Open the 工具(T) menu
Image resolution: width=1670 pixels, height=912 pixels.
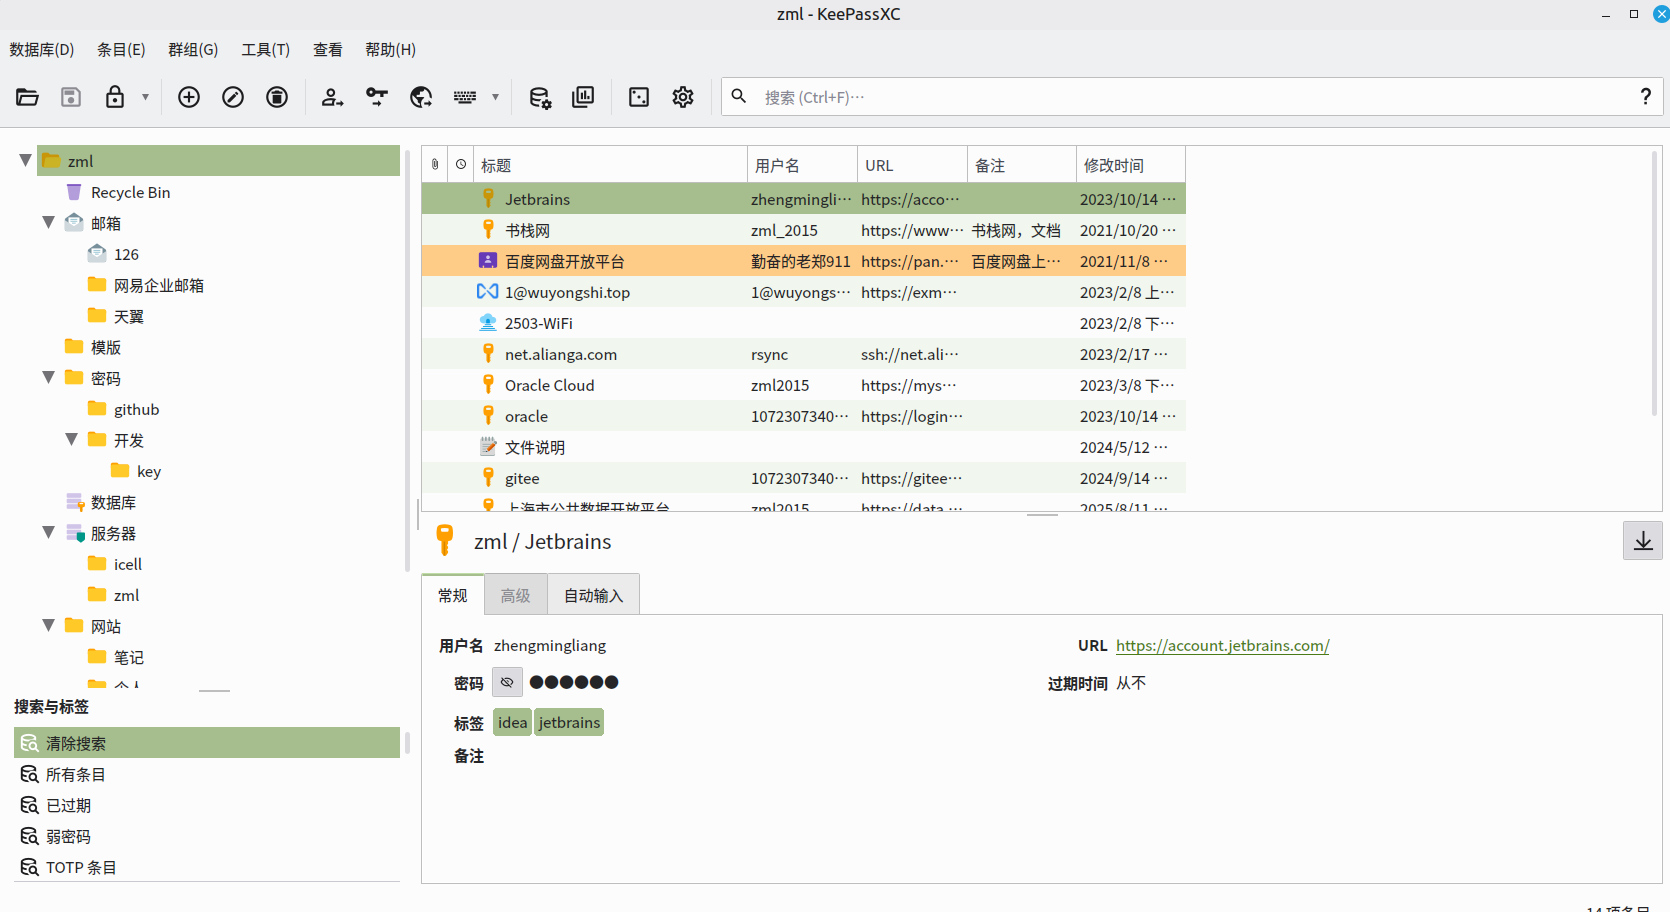tap(265, 50)
